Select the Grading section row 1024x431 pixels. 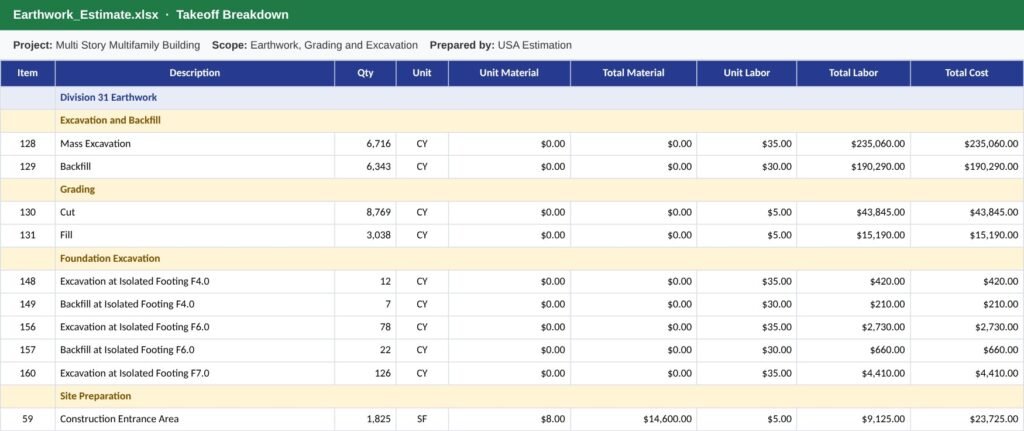[512, 189]
